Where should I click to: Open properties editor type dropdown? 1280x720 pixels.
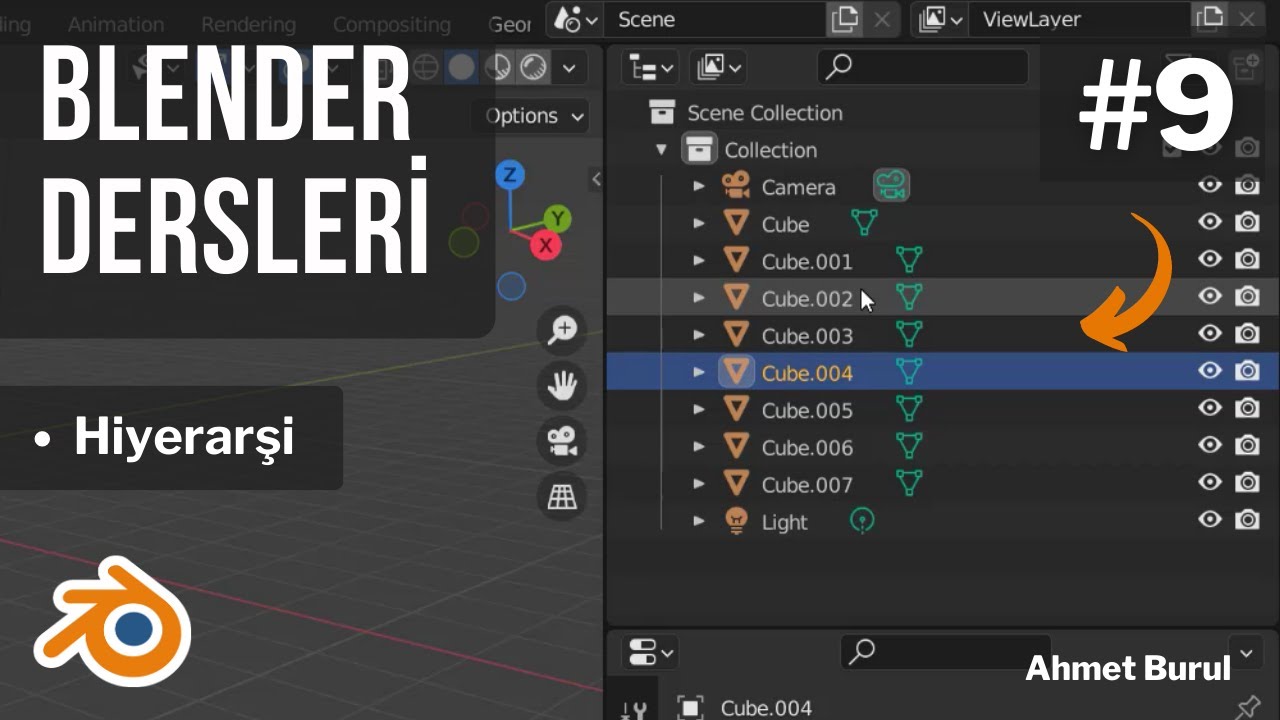pyautogui.click(x=650, y=654)
